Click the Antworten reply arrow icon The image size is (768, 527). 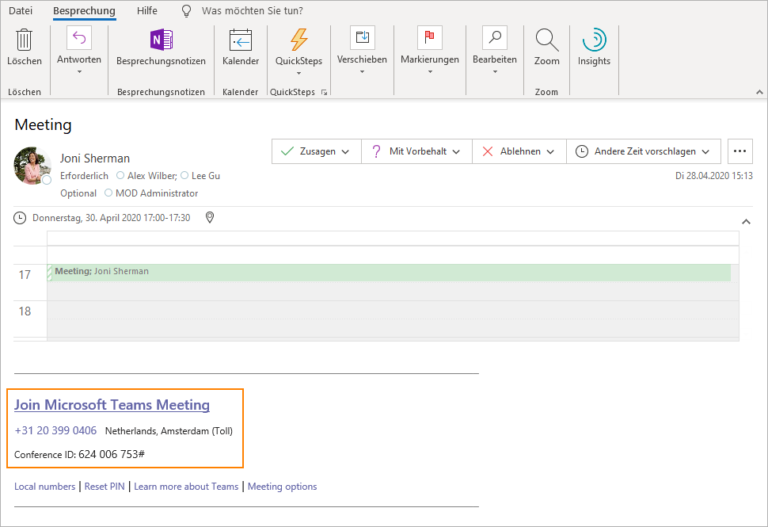[79, 38]
